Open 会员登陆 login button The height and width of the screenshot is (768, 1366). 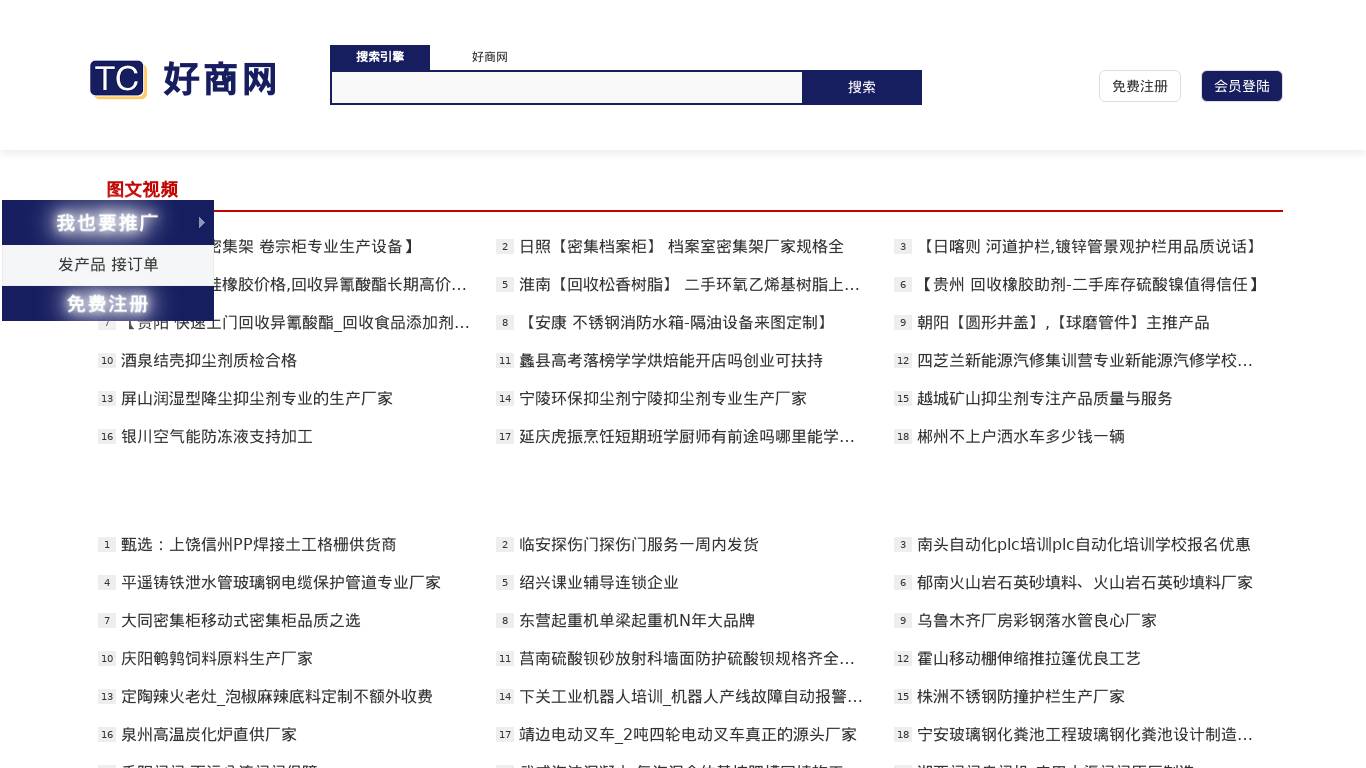click(x=1242, y=86)
